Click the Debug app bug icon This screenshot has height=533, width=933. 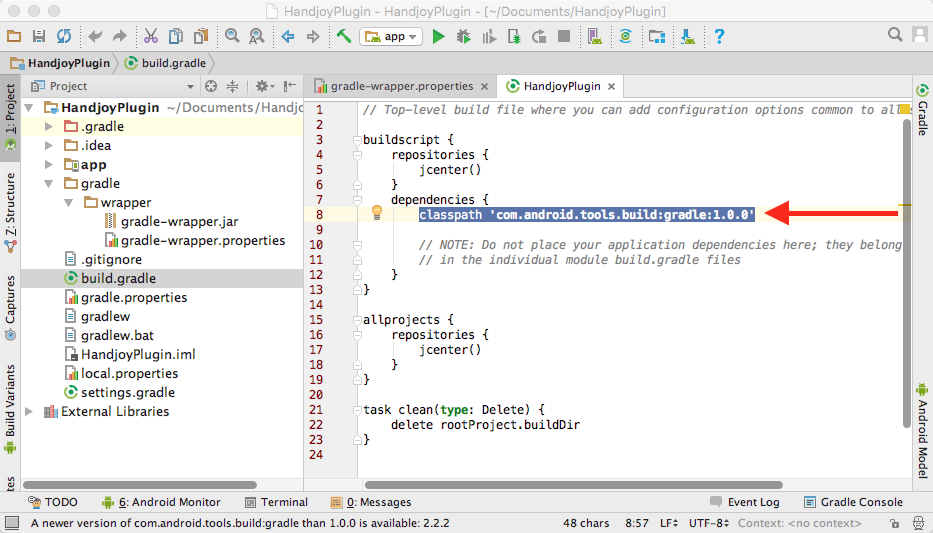463,37
